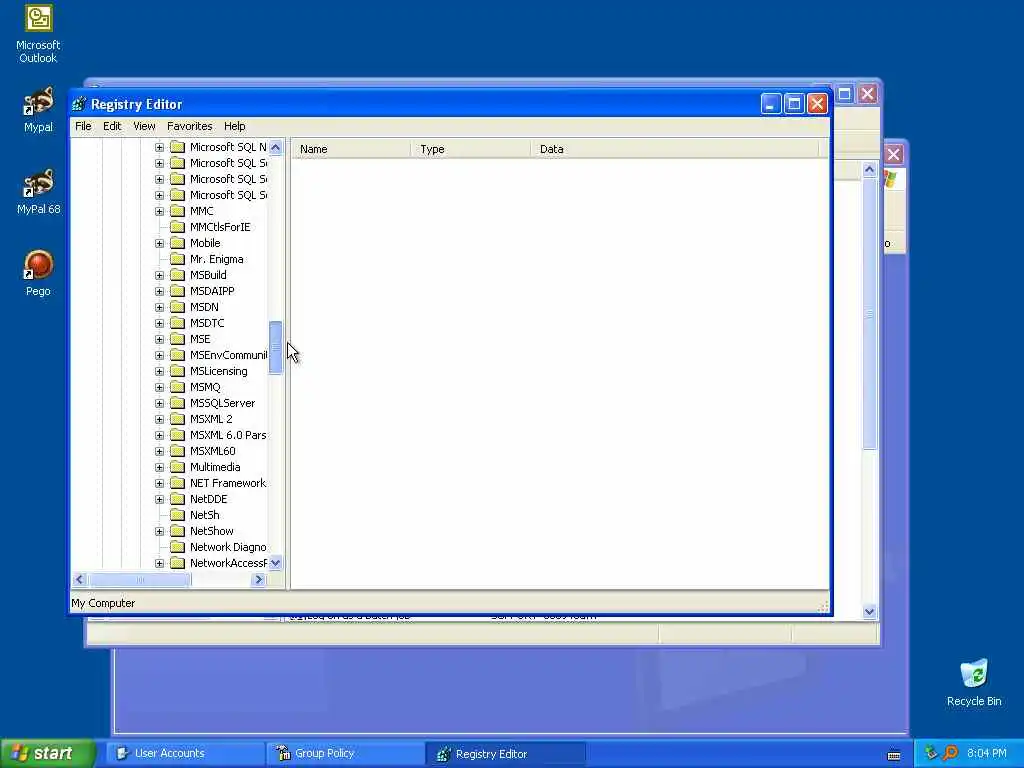Sort values by the Name column header
The height and width of the screenshot is (768, 1024).
(351, 149)
